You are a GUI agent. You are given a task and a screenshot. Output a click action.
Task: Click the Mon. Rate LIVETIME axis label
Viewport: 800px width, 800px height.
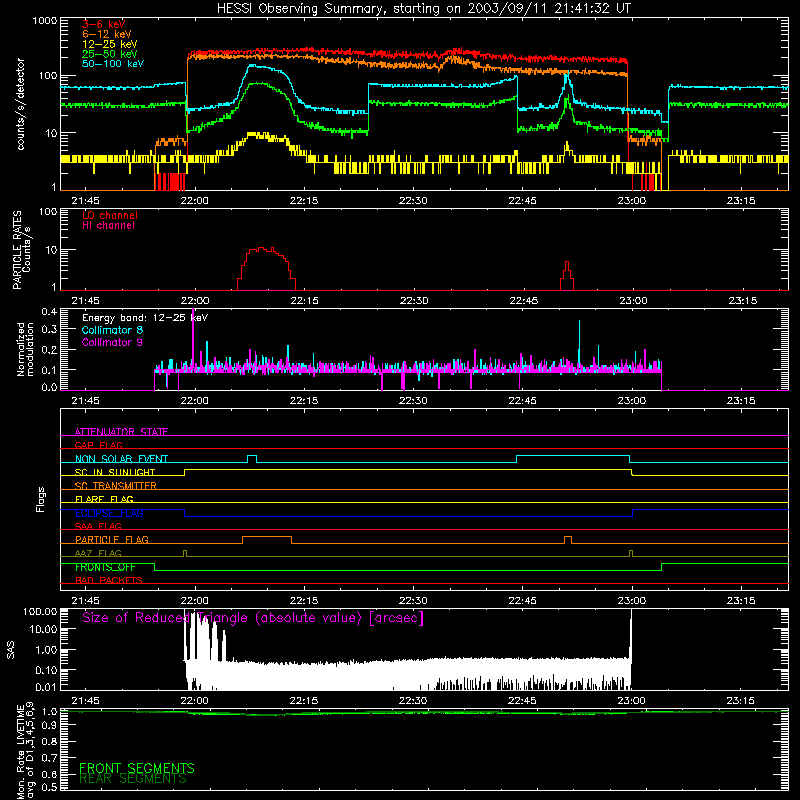[20, 751]
